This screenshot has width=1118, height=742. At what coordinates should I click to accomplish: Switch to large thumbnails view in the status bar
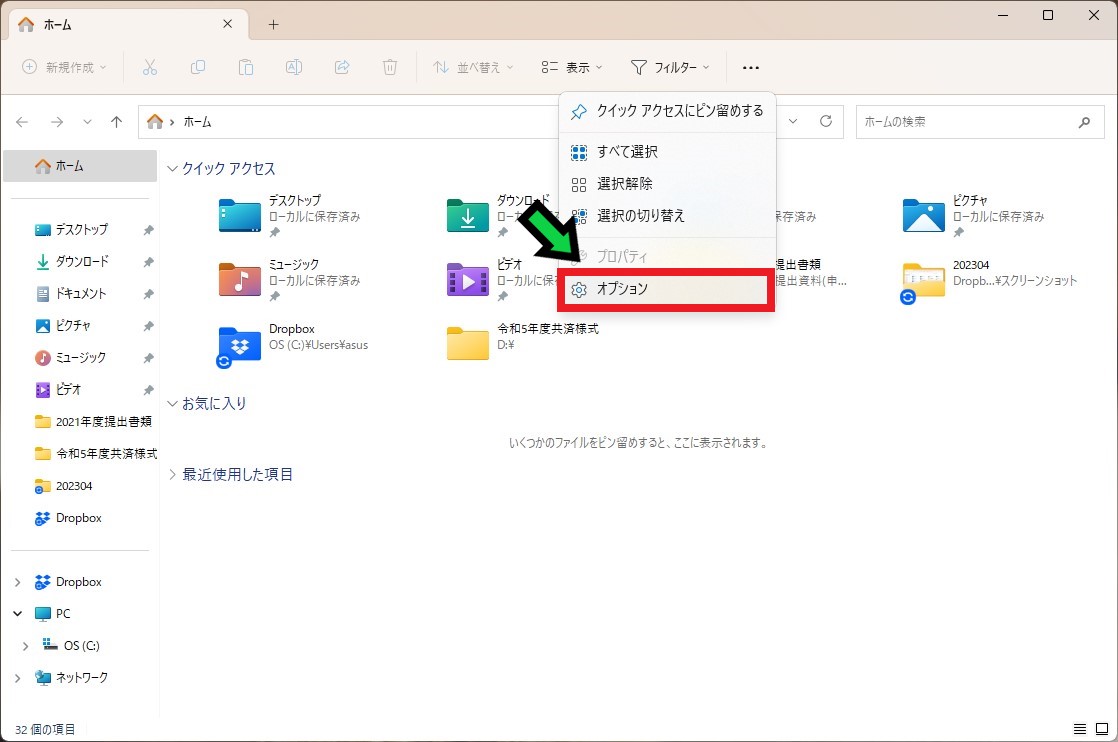coord(1104,729)
